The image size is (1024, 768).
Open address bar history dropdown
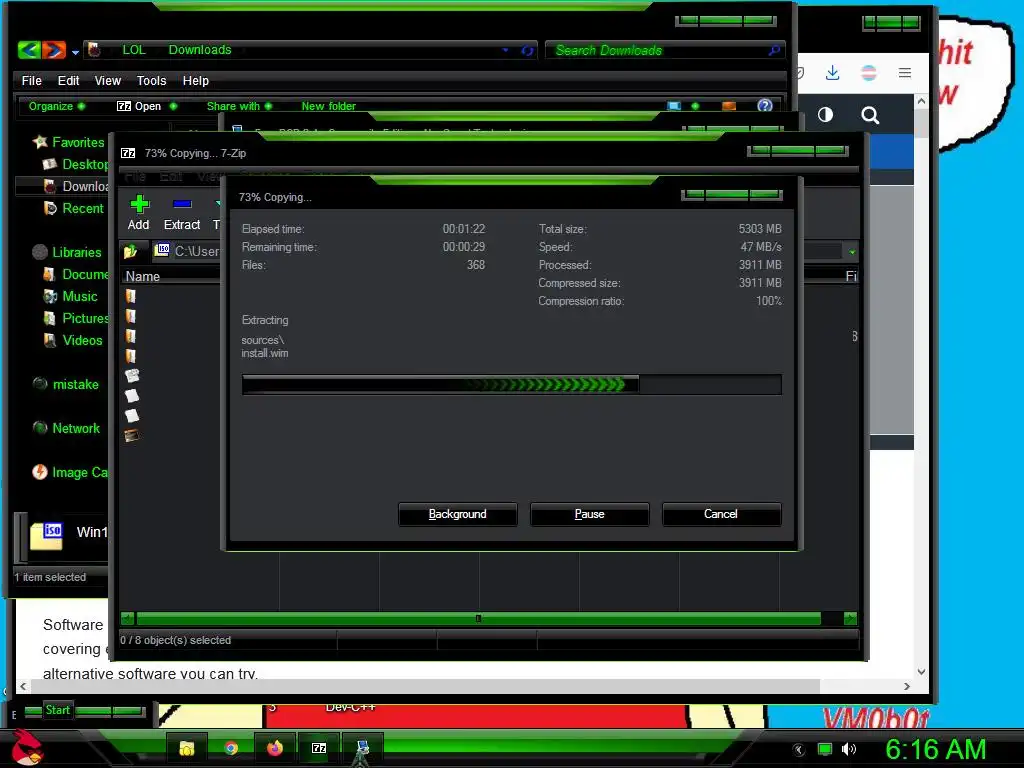click(505, 50)
